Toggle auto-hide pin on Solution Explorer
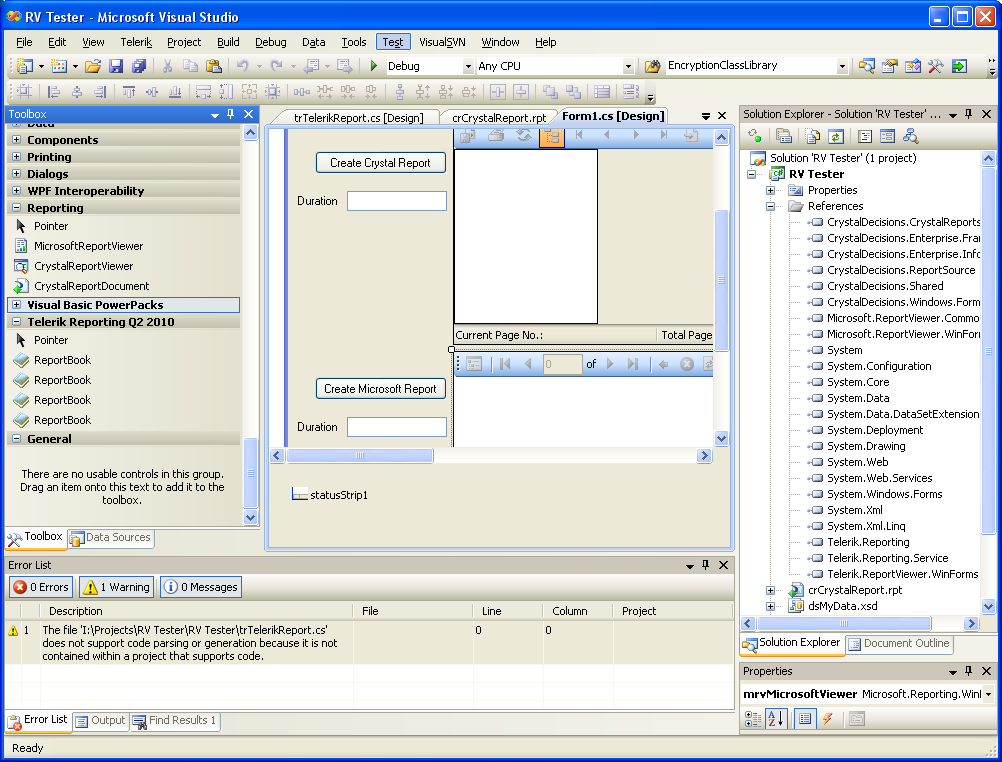 click(968, 114)
